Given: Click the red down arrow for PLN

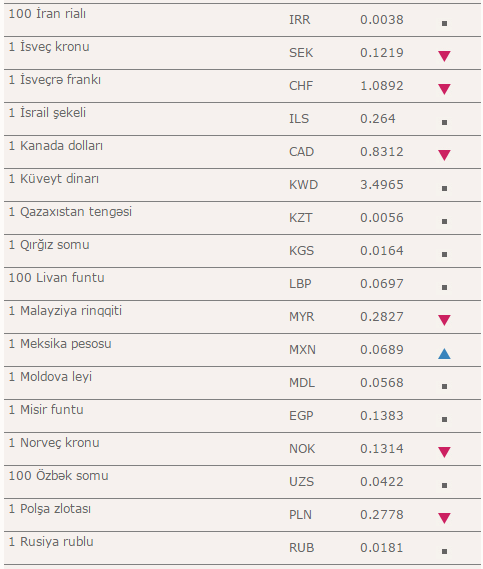Looking at the screenshot, I should (444, 518).
